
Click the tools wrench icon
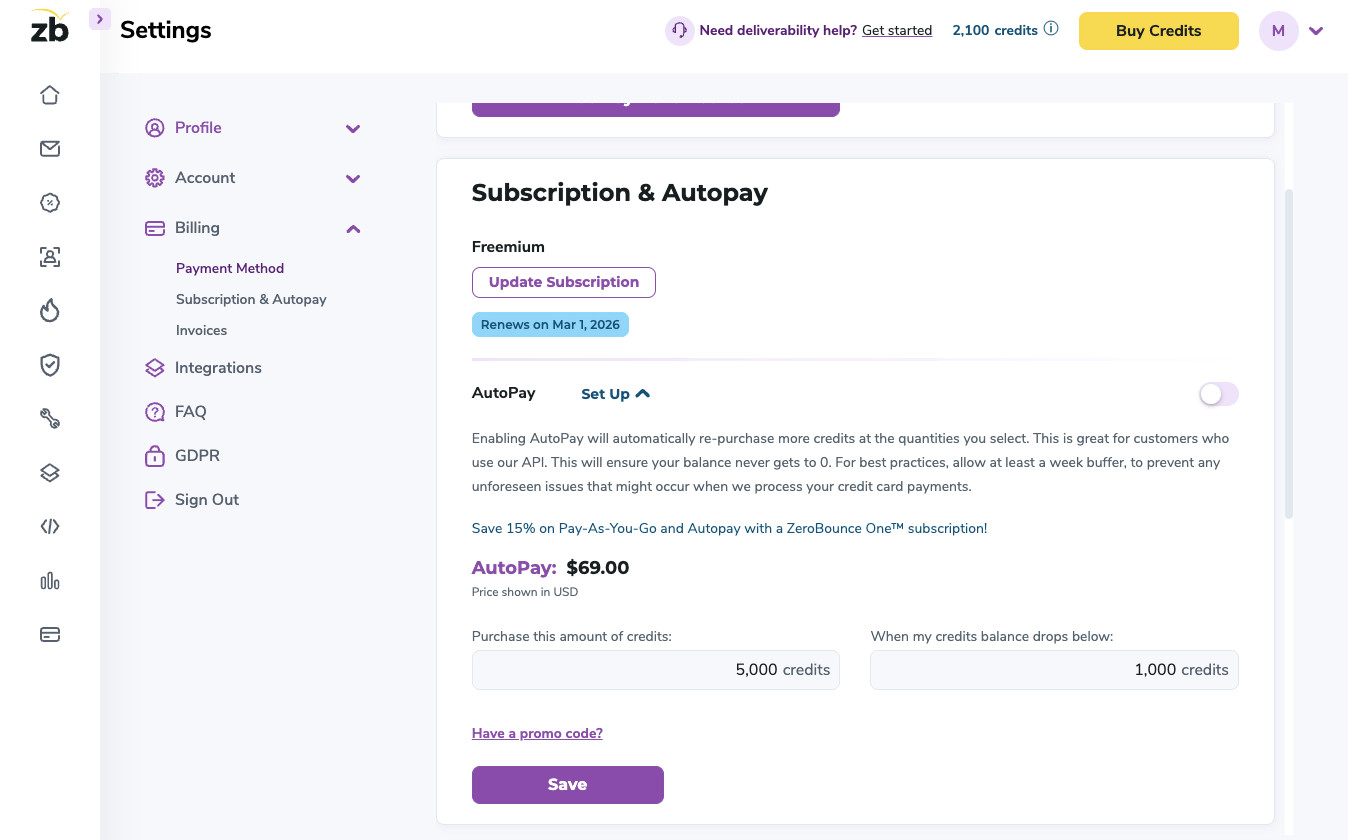tap(49, 418)
